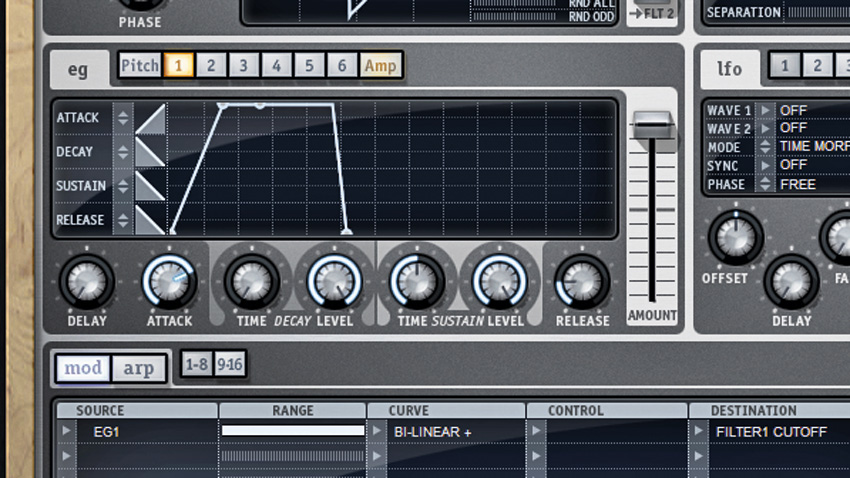Screen dimensions: 850x478
Task: Open the LFO SYNC dropdown arrow
Action: click(x=765, y=165)
